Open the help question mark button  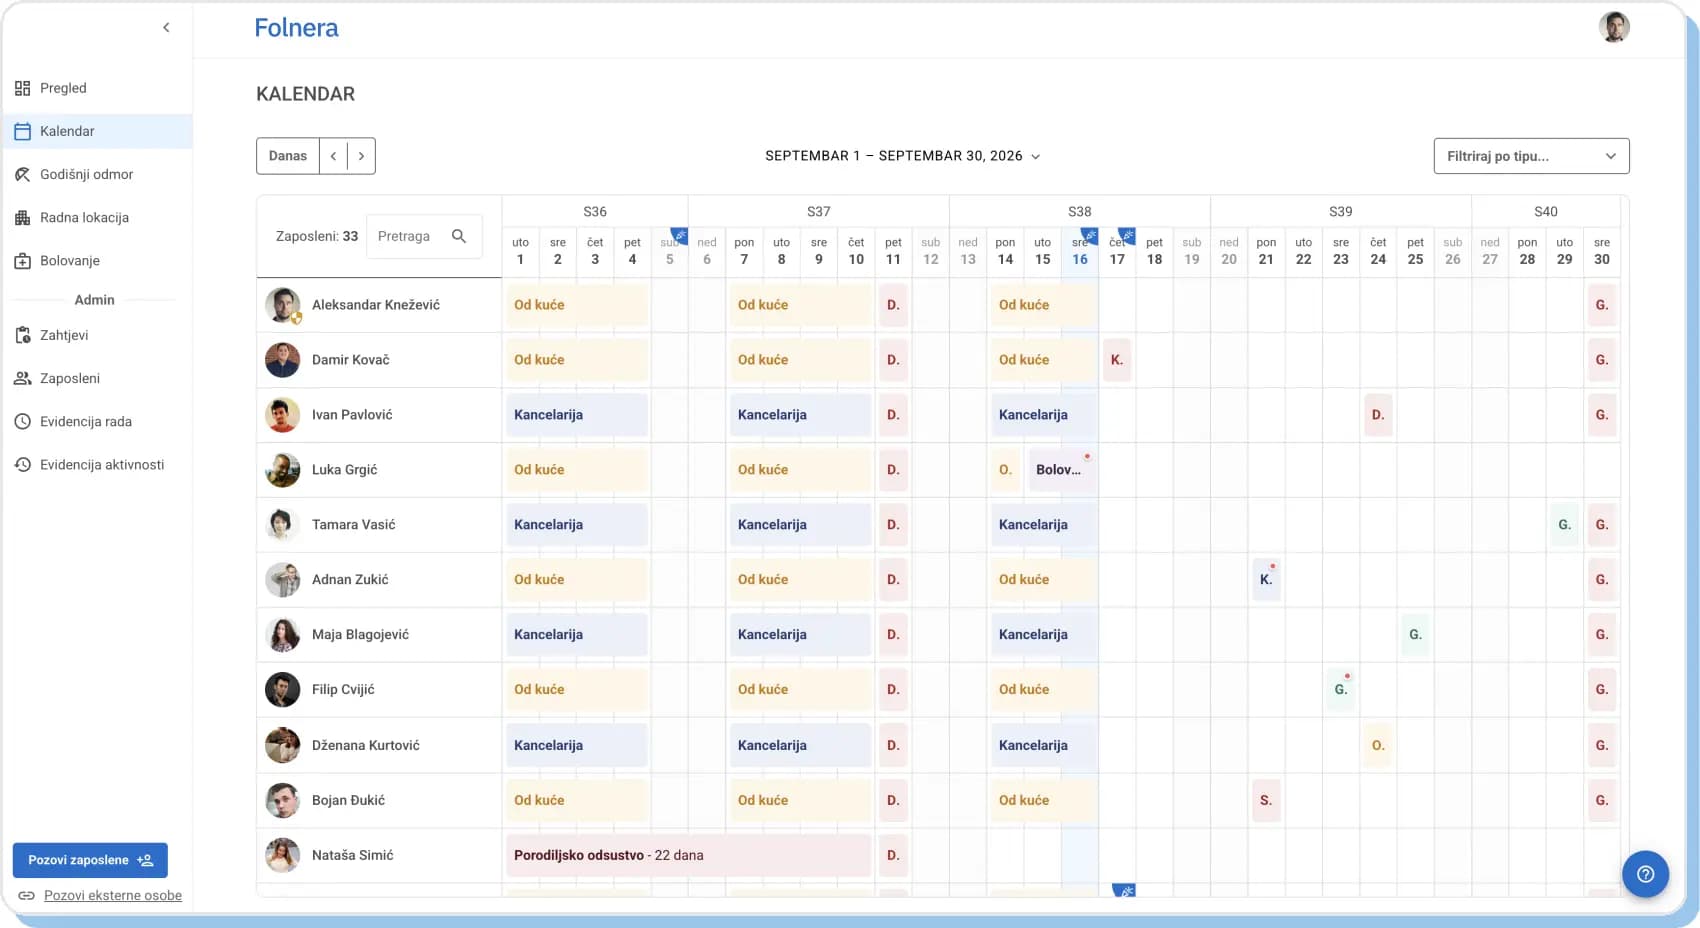pos(1645,874)
